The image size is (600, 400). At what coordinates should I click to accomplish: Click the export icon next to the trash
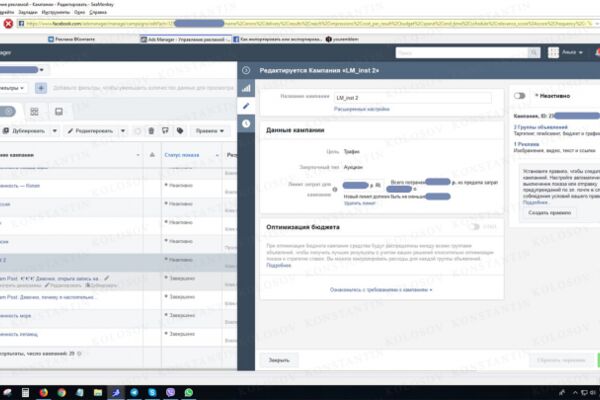pos(165,131)
